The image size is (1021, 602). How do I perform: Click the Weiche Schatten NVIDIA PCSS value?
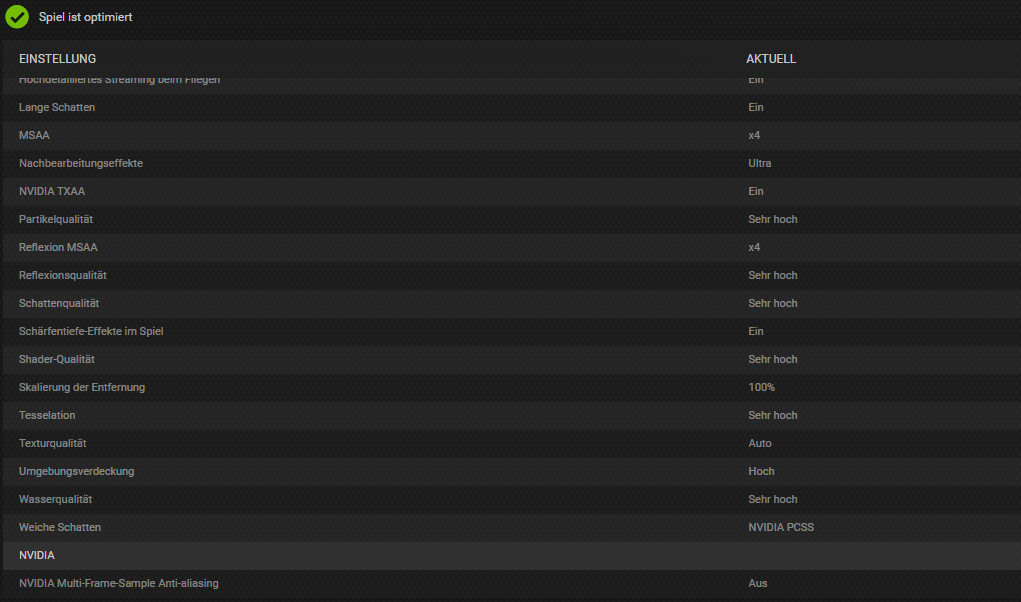[x=781, y=527]
